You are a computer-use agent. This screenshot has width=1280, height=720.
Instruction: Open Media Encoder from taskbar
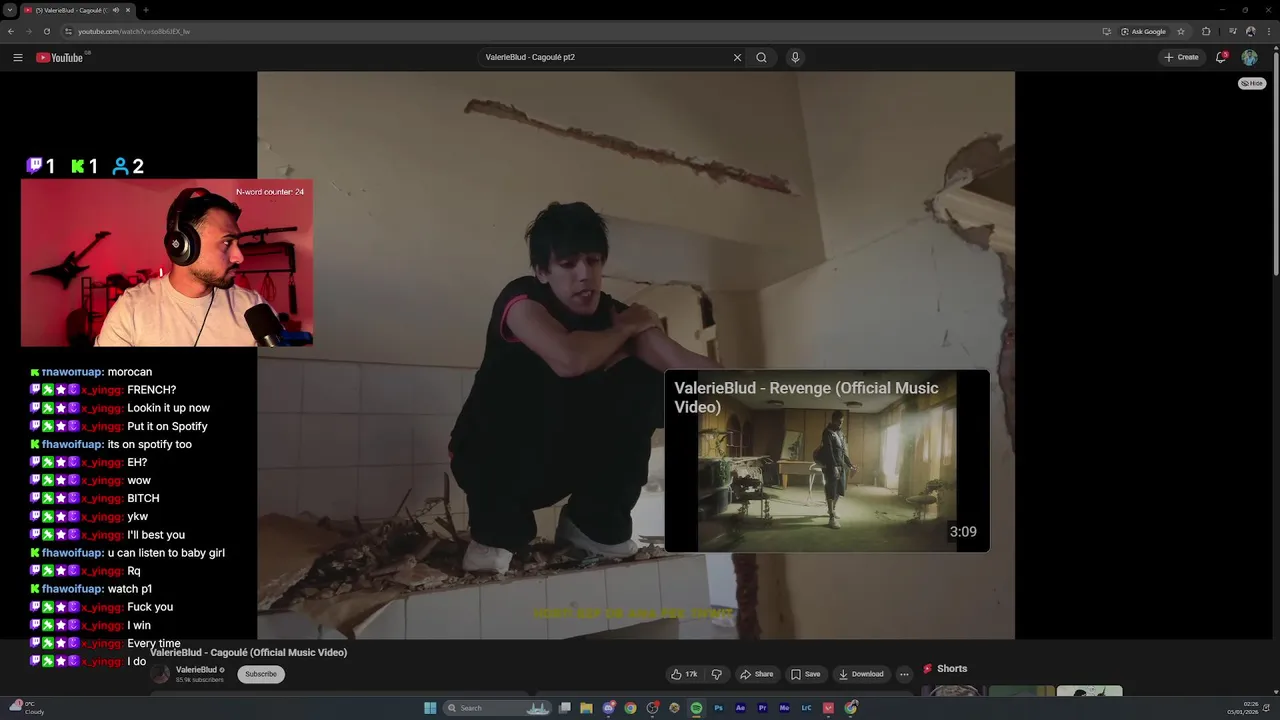[x=784, y=708]
